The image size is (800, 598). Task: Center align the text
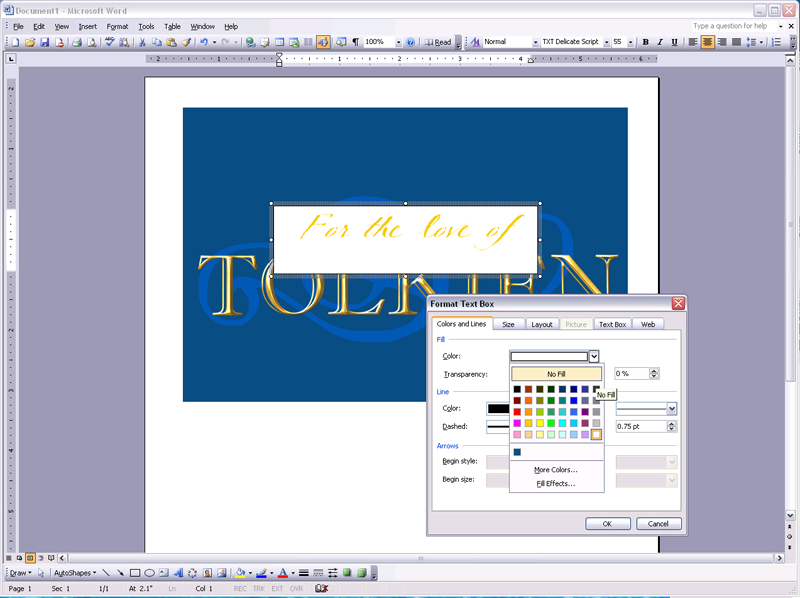point(707,42)
